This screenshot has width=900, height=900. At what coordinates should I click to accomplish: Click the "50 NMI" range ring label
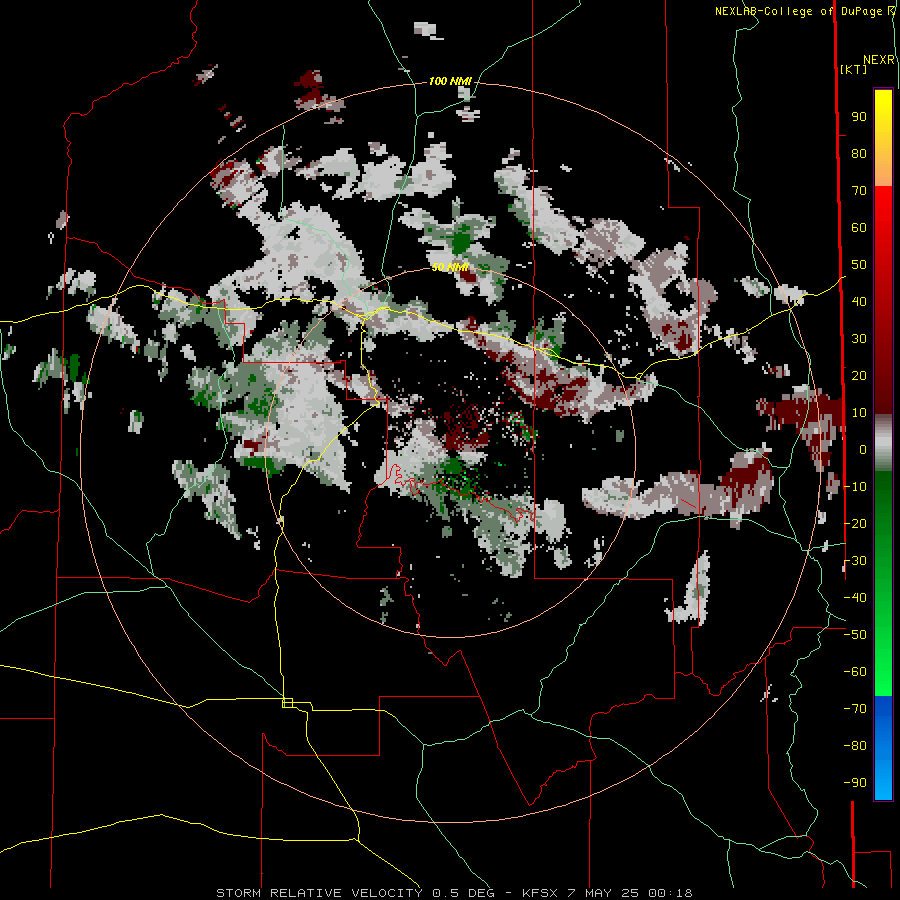pos(450,267)
